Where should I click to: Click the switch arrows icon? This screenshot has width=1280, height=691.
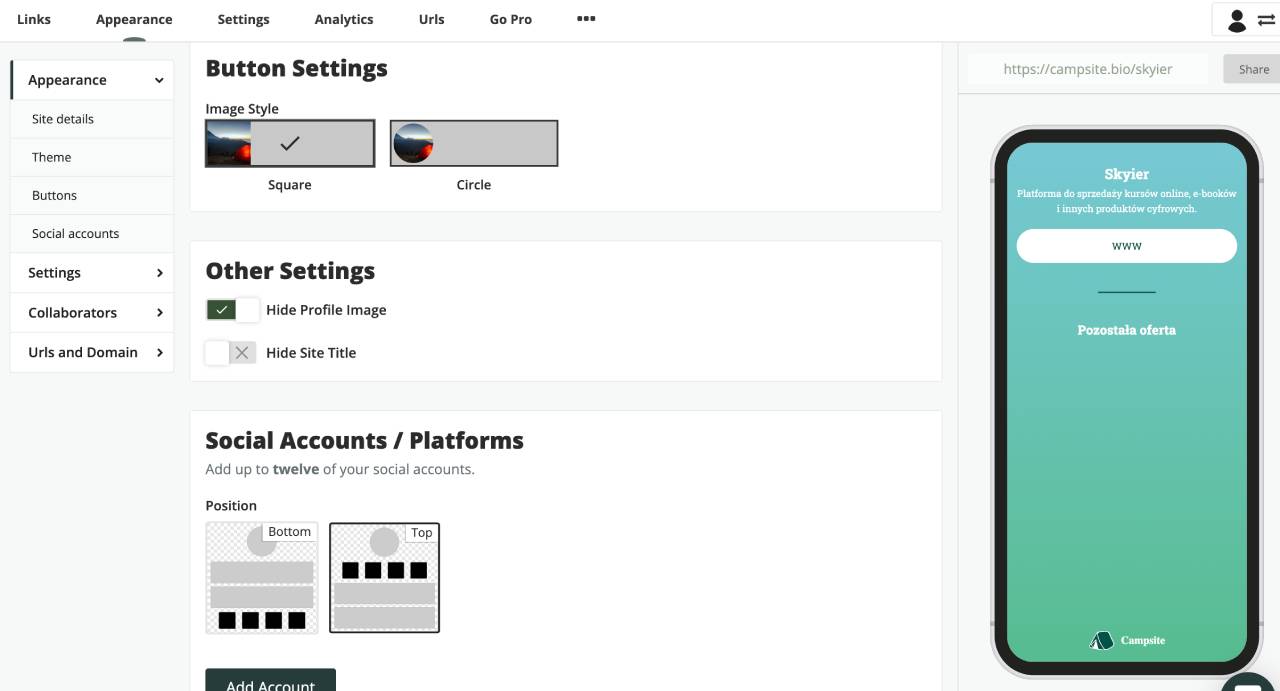pos(1266,20)
